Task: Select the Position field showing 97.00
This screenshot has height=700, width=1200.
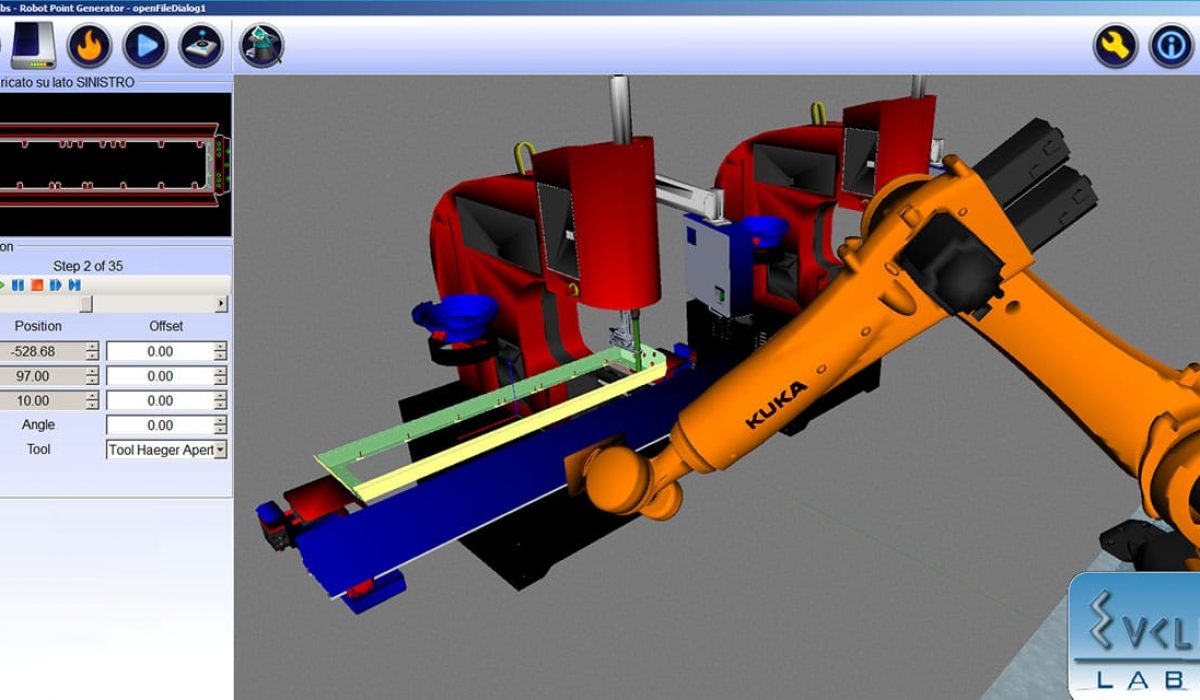Action: (49, 376)
